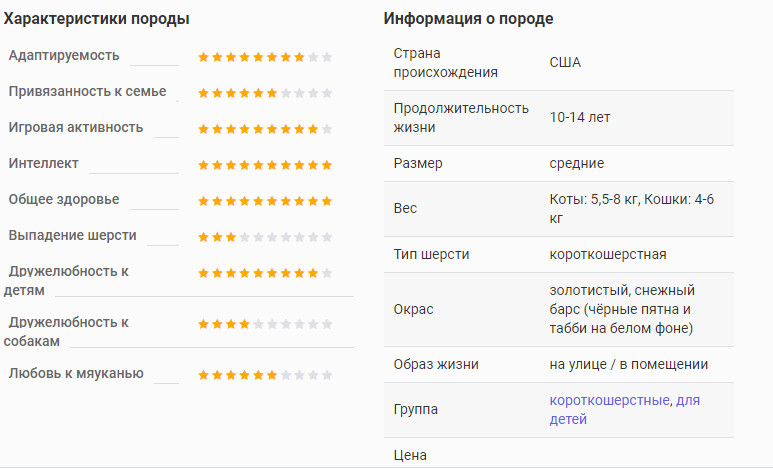Click the США value cell
The height and width of the screenshot is (468, 773).
tap(565, 63)
